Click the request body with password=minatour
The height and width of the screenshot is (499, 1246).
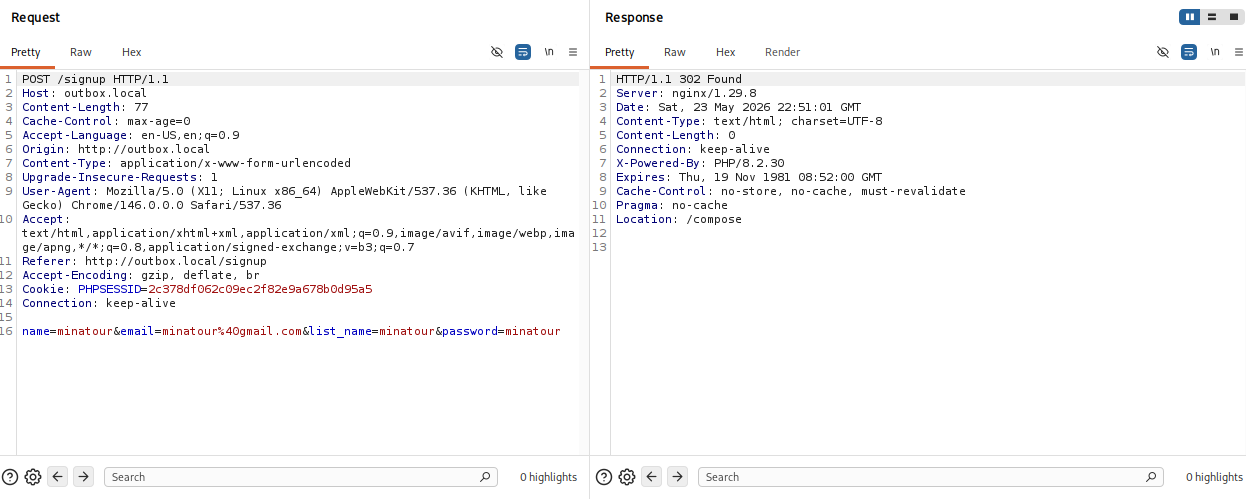coord(291,331)
